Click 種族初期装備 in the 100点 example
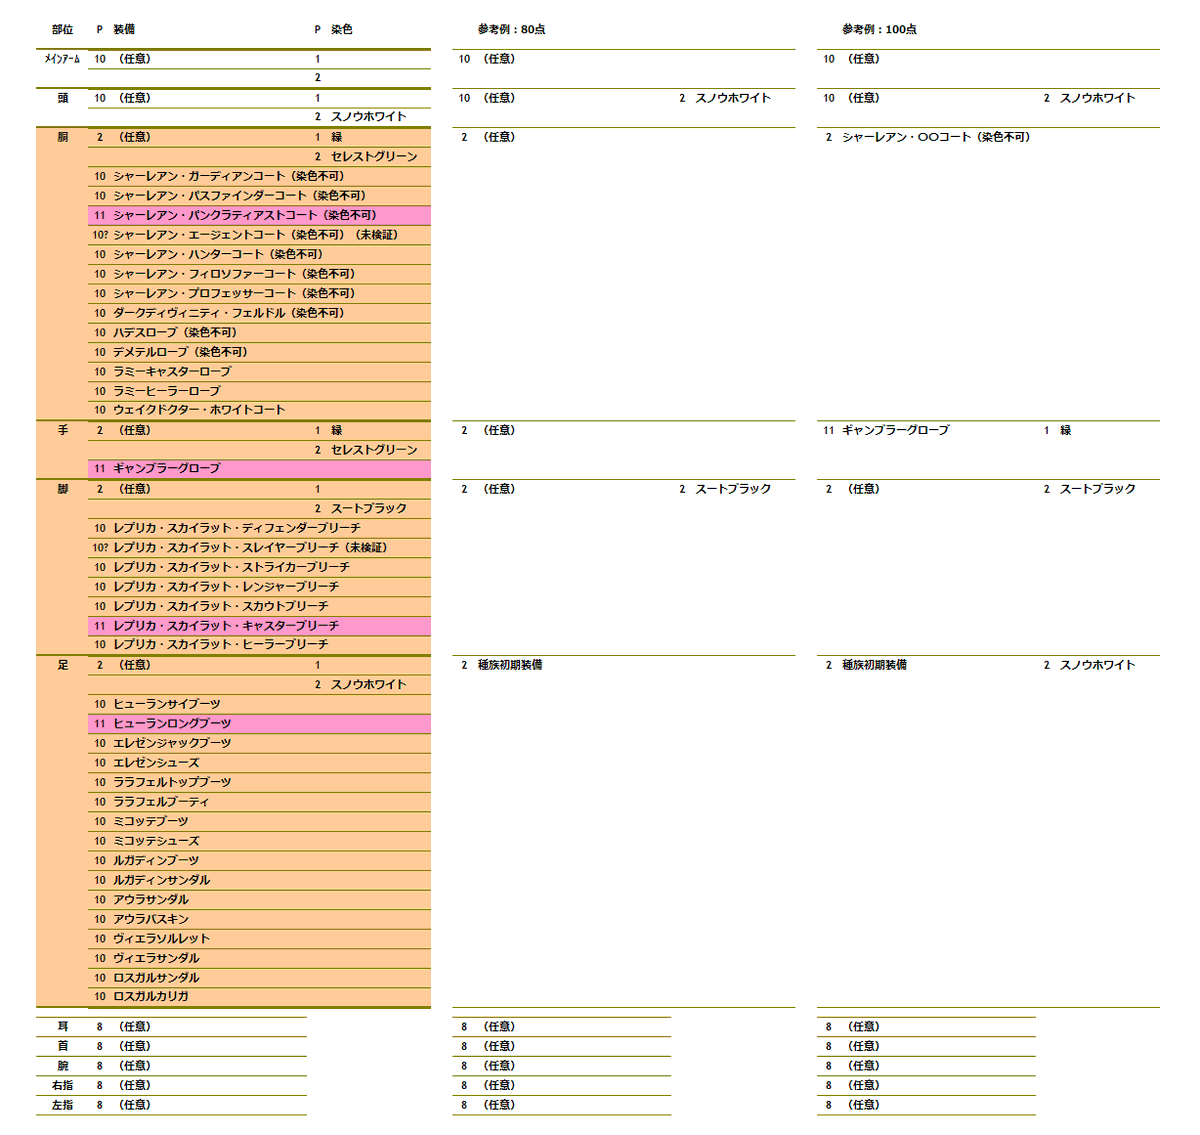Screen dimensions: 1200x1135 tap(874, 665)
